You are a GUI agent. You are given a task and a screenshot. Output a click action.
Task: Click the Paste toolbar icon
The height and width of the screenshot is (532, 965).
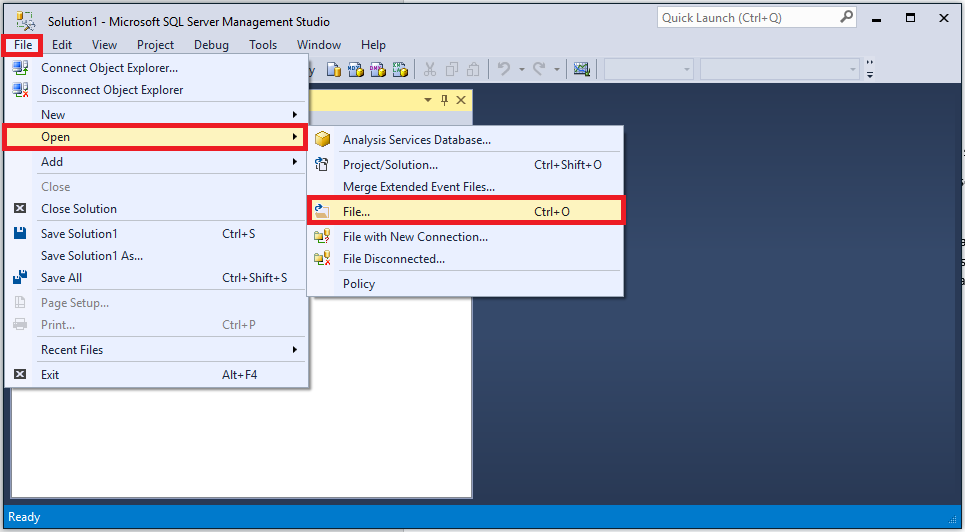(473, 70)
